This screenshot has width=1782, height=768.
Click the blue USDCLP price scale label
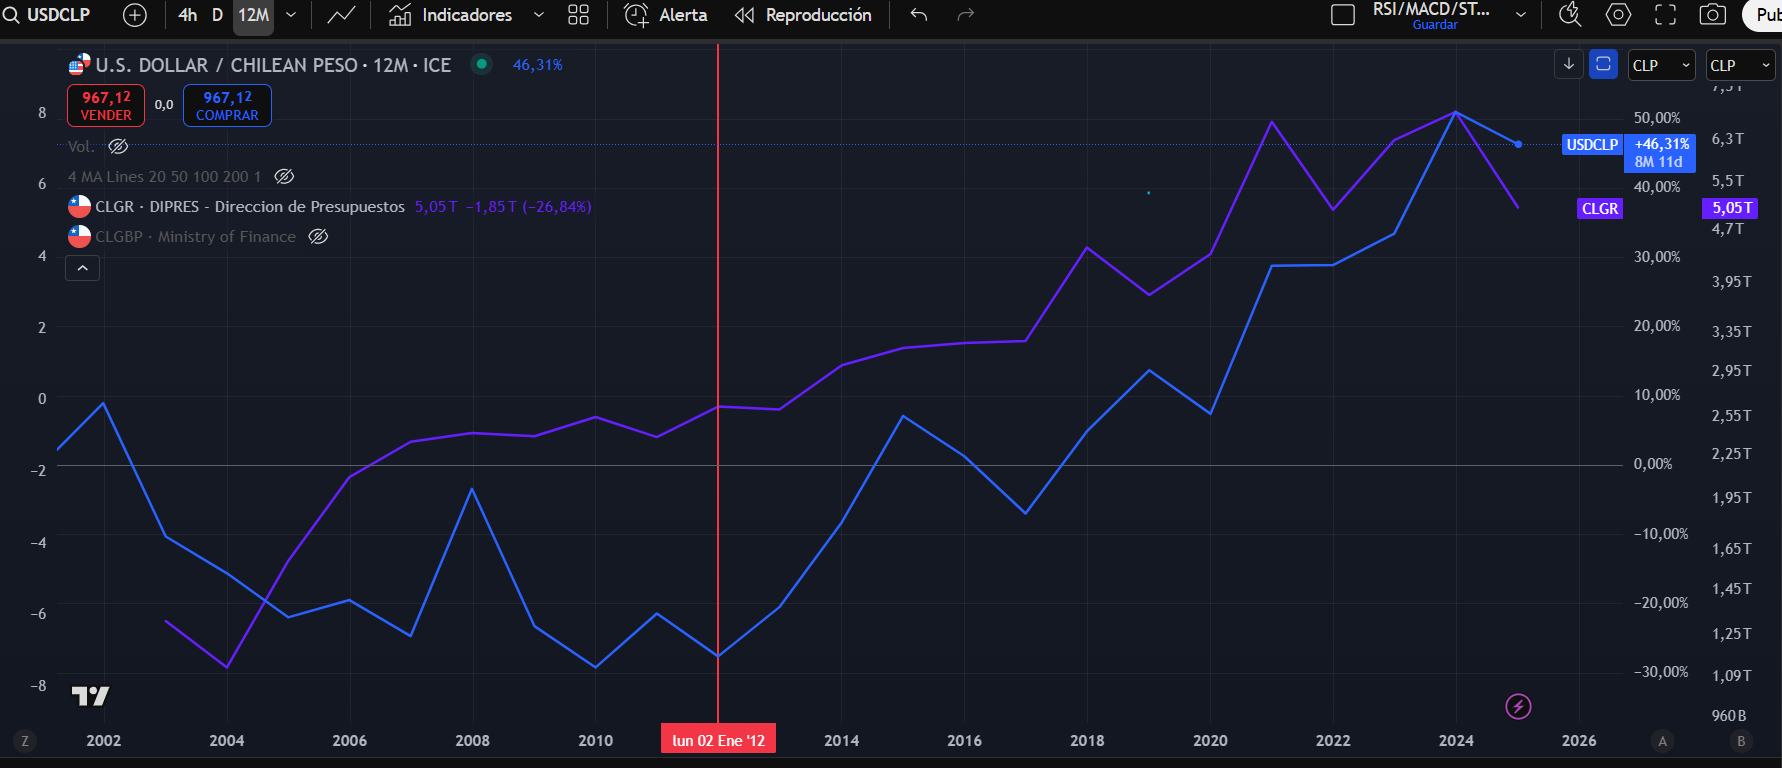pyautogui.click(x=1592, y=145)
